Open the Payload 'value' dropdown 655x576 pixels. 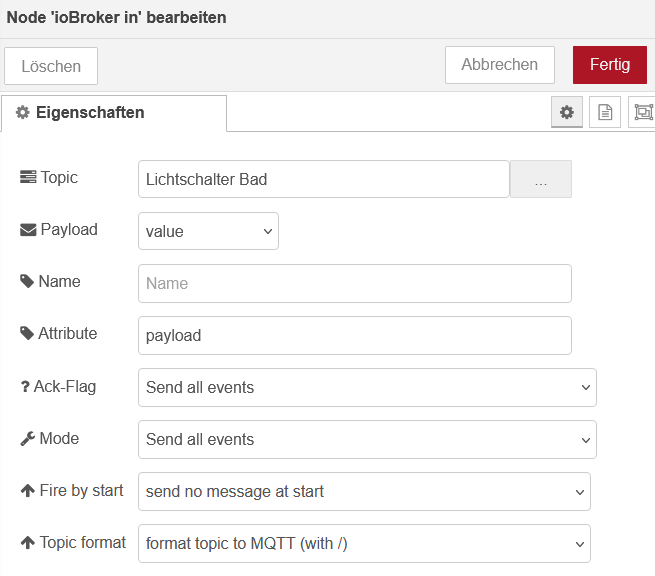[208, 231]
